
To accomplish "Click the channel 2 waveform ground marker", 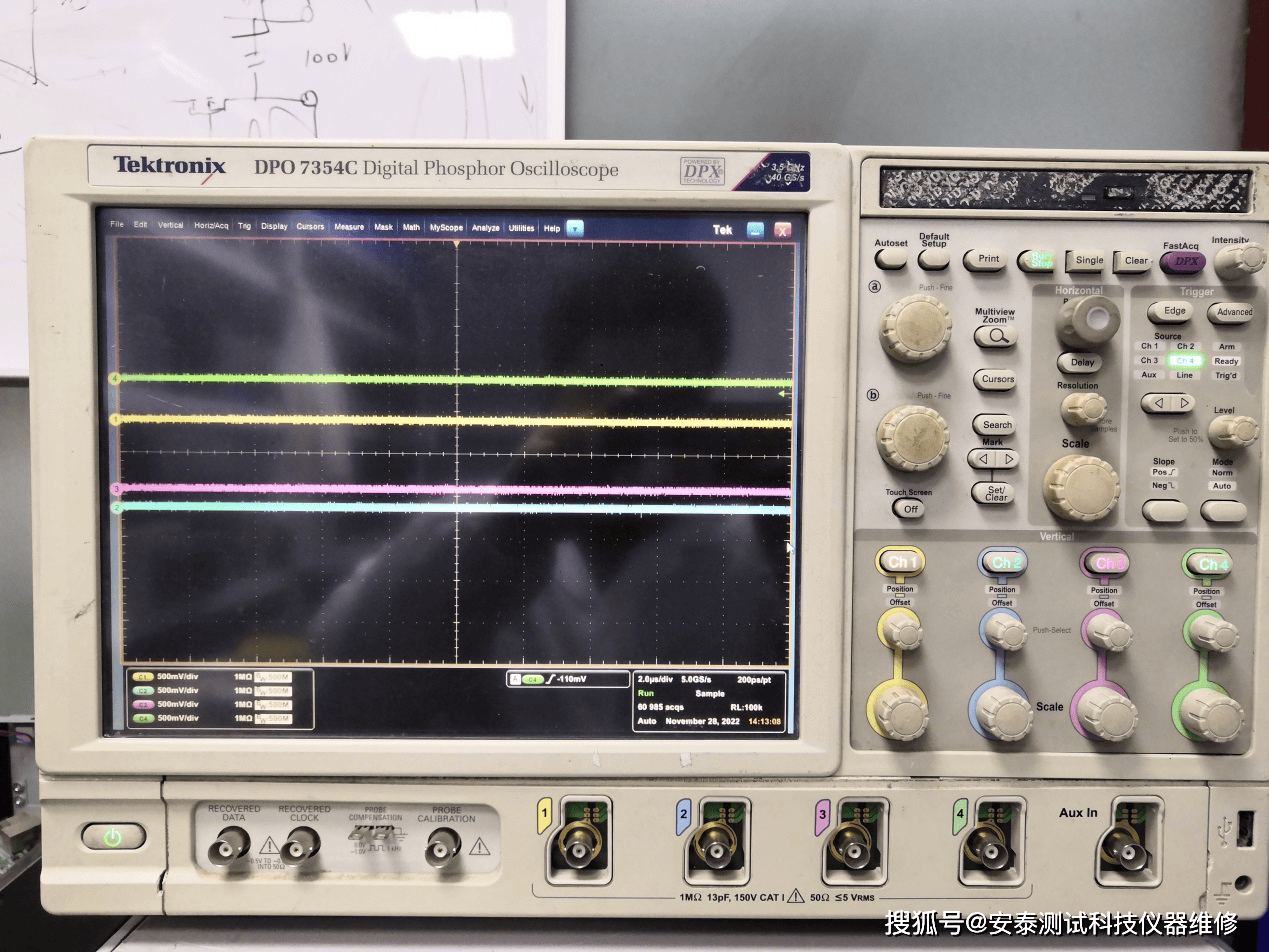I will click(x=116, y=508).
